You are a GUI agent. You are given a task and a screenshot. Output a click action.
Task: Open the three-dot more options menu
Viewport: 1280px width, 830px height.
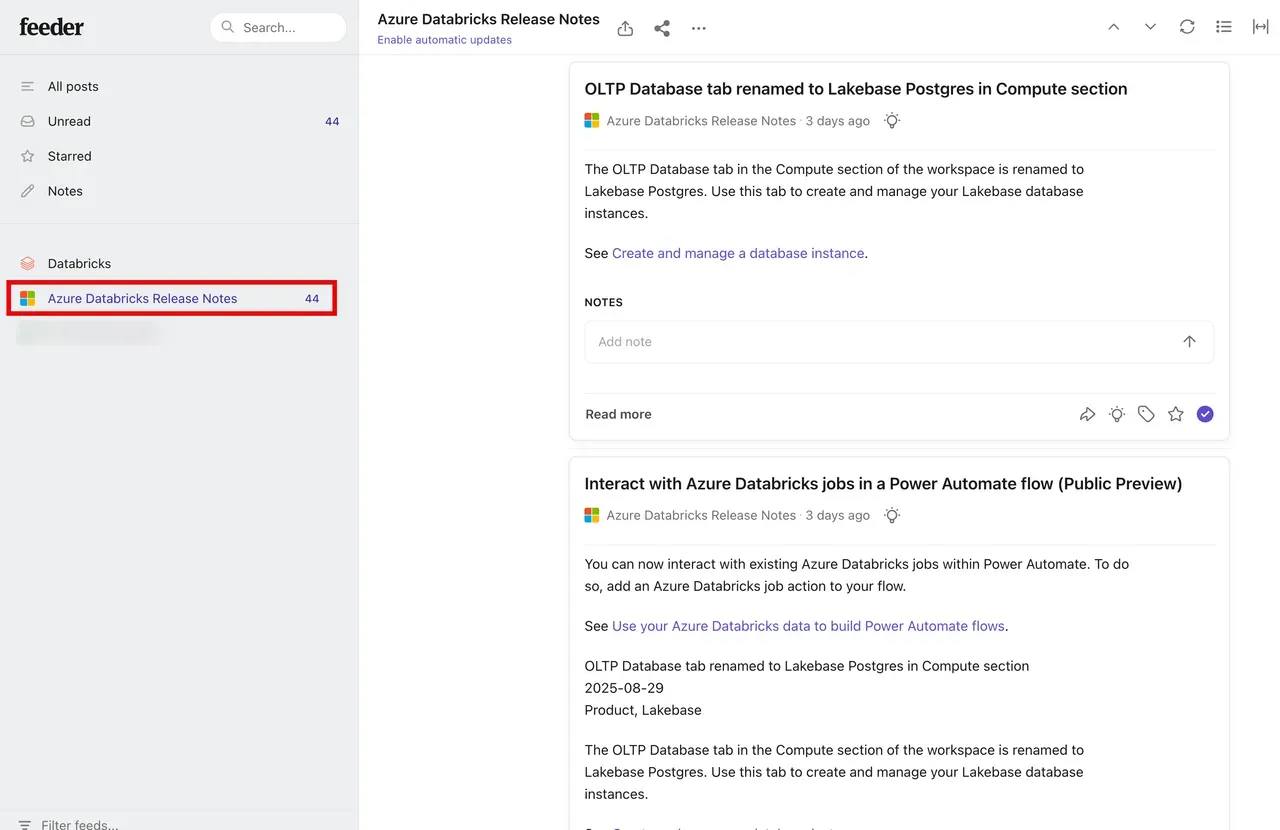click(x=699, y=28)
